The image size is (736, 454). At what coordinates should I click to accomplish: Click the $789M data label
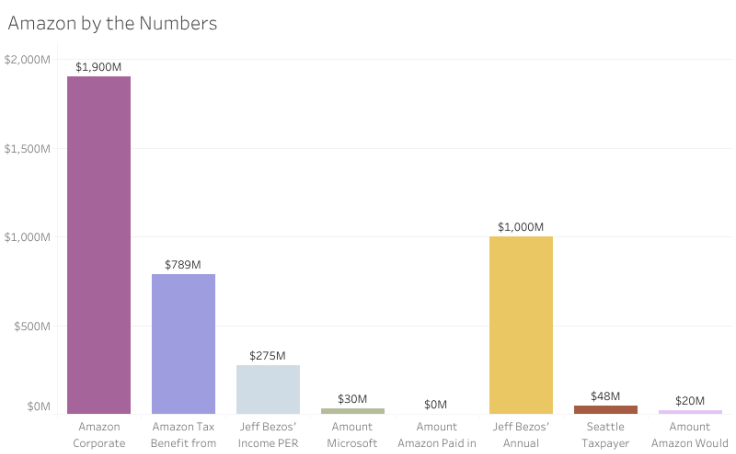coord(183,265)
